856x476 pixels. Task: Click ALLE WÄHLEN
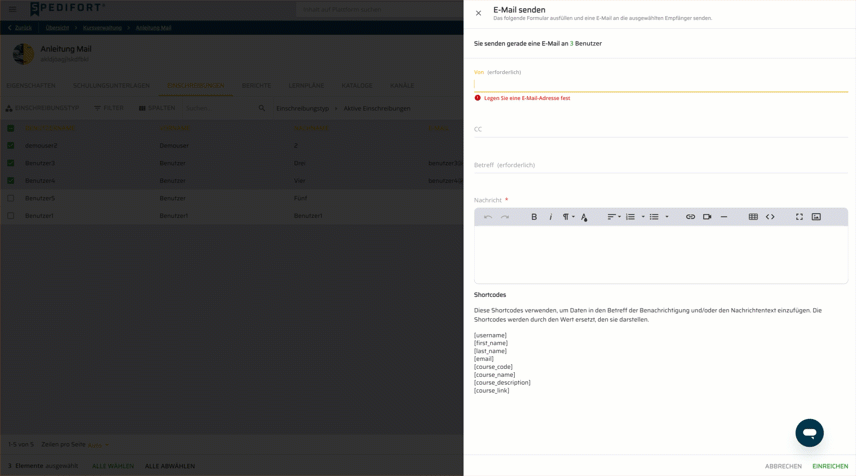coord(113,466)
